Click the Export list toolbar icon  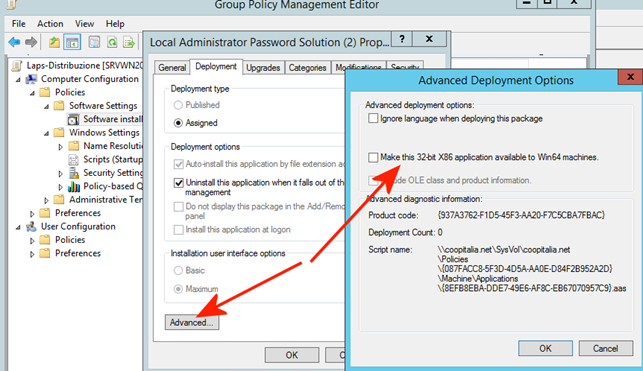pos(129,42)
